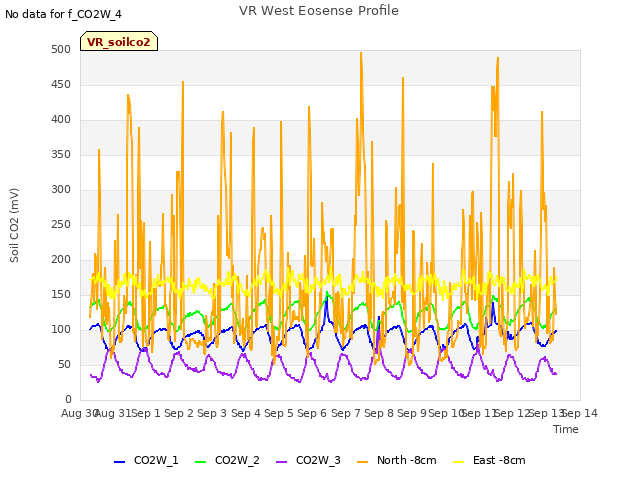This screenshot has height=480, width=640.
Task: Select the North -8cm legend entry
Action: click(397, 460)
